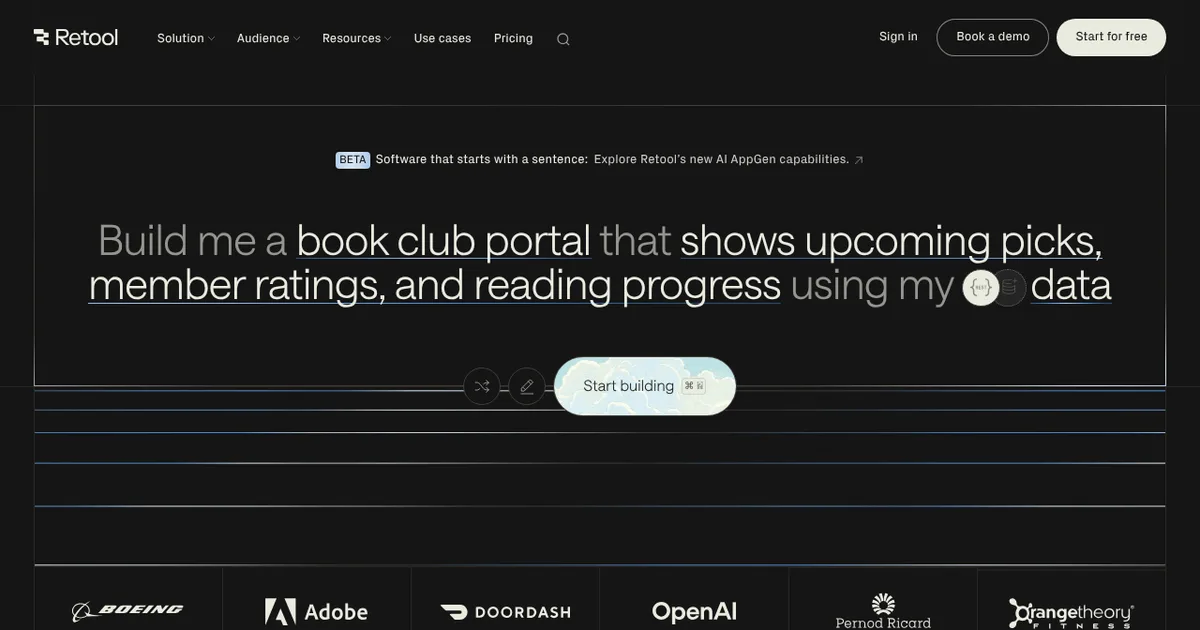Click the data source icons before "data"

pos(994,288)
